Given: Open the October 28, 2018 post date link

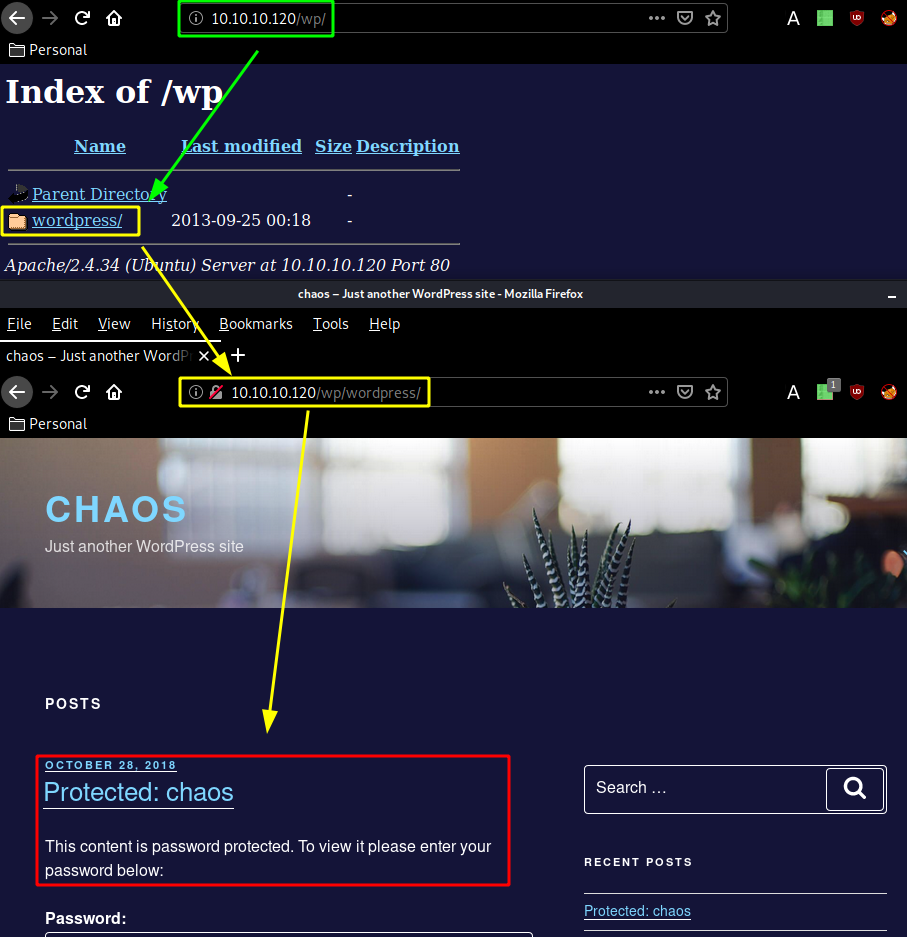Looking at the screenshot, I should 111,765.
